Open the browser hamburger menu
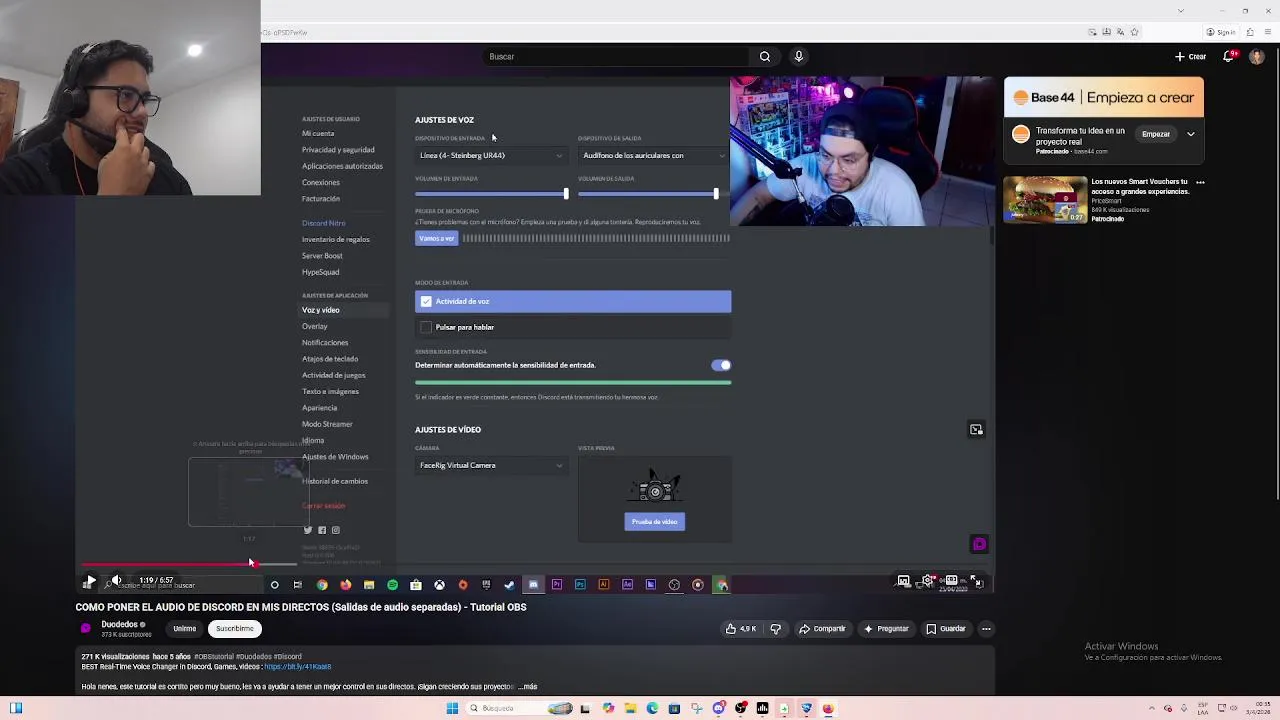 (x=1266, y=32)
